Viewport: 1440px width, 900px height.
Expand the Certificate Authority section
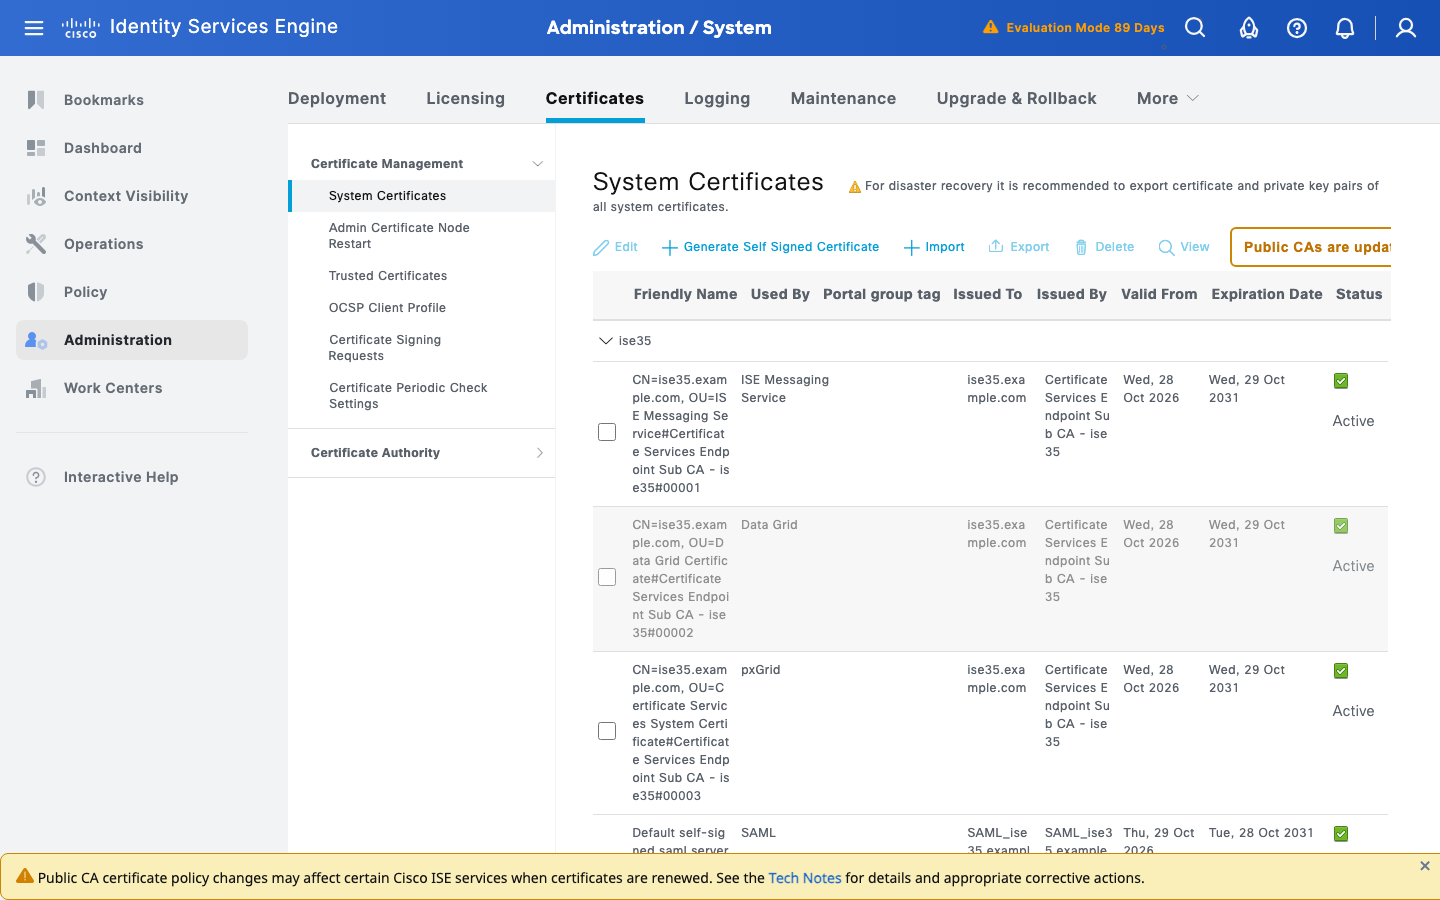pyautogui.click(x=539, y=453)
